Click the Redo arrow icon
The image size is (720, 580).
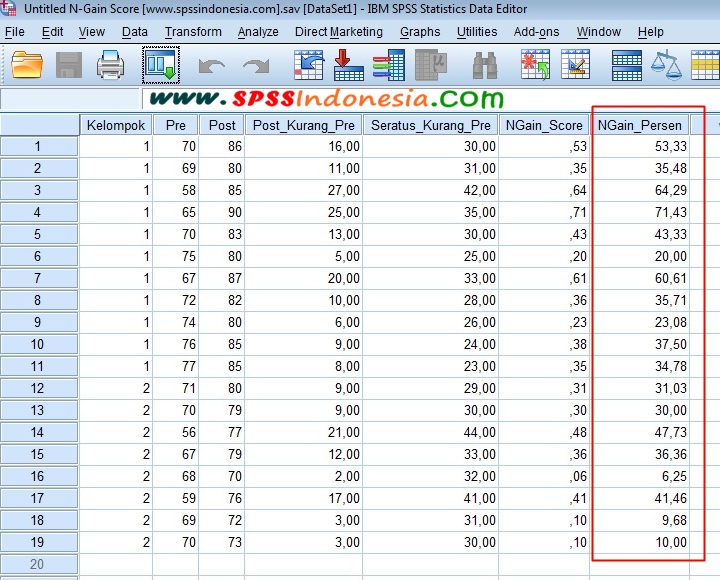pyautogui.click(x=256, y=66)
